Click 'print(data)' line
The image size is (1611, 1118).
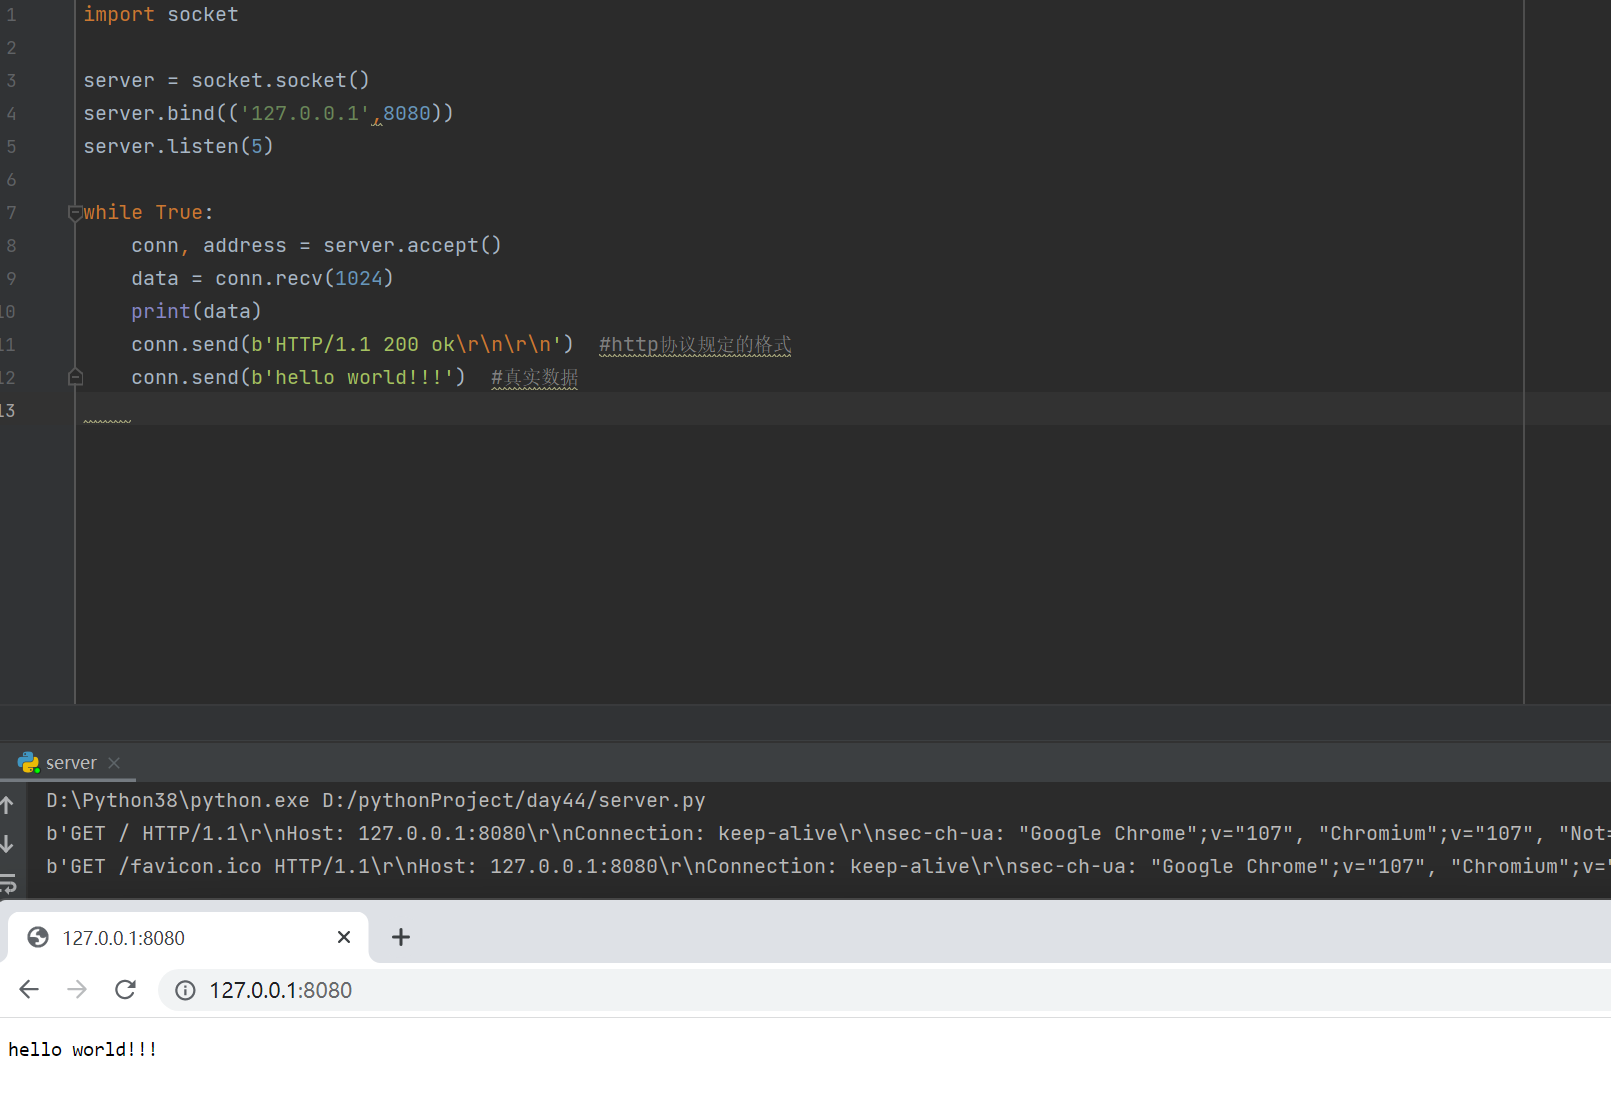pos(196,311)
